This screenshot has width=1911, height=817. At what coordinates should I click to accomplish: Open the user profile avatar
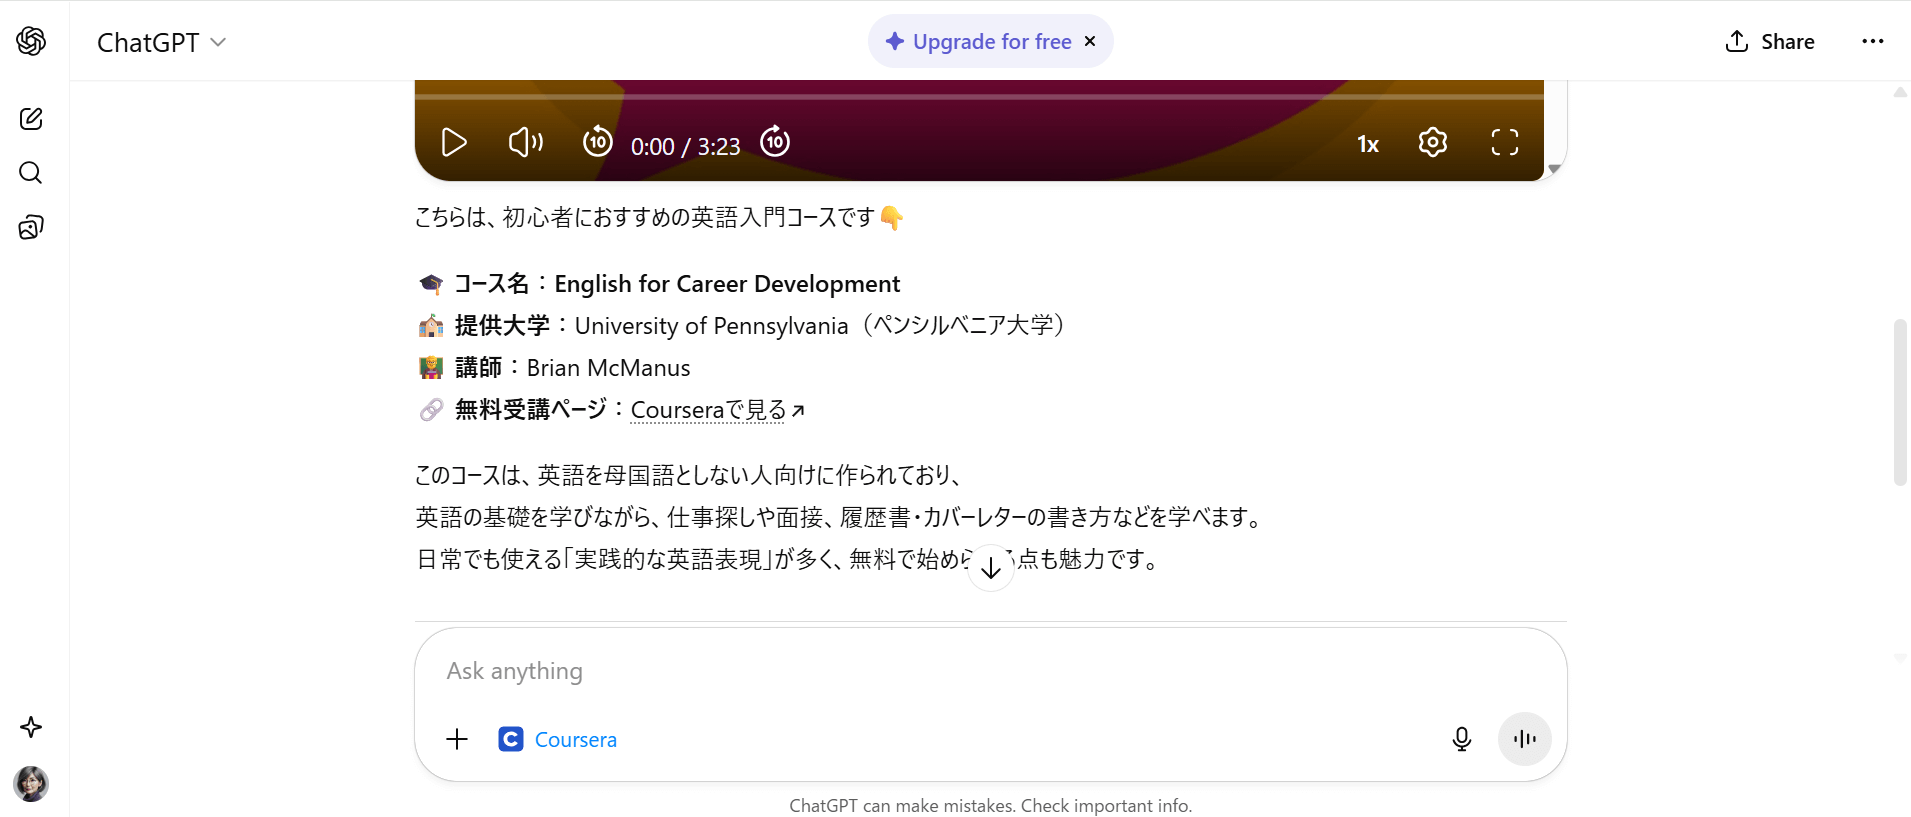pyautogui.click(x=31, y=784)
